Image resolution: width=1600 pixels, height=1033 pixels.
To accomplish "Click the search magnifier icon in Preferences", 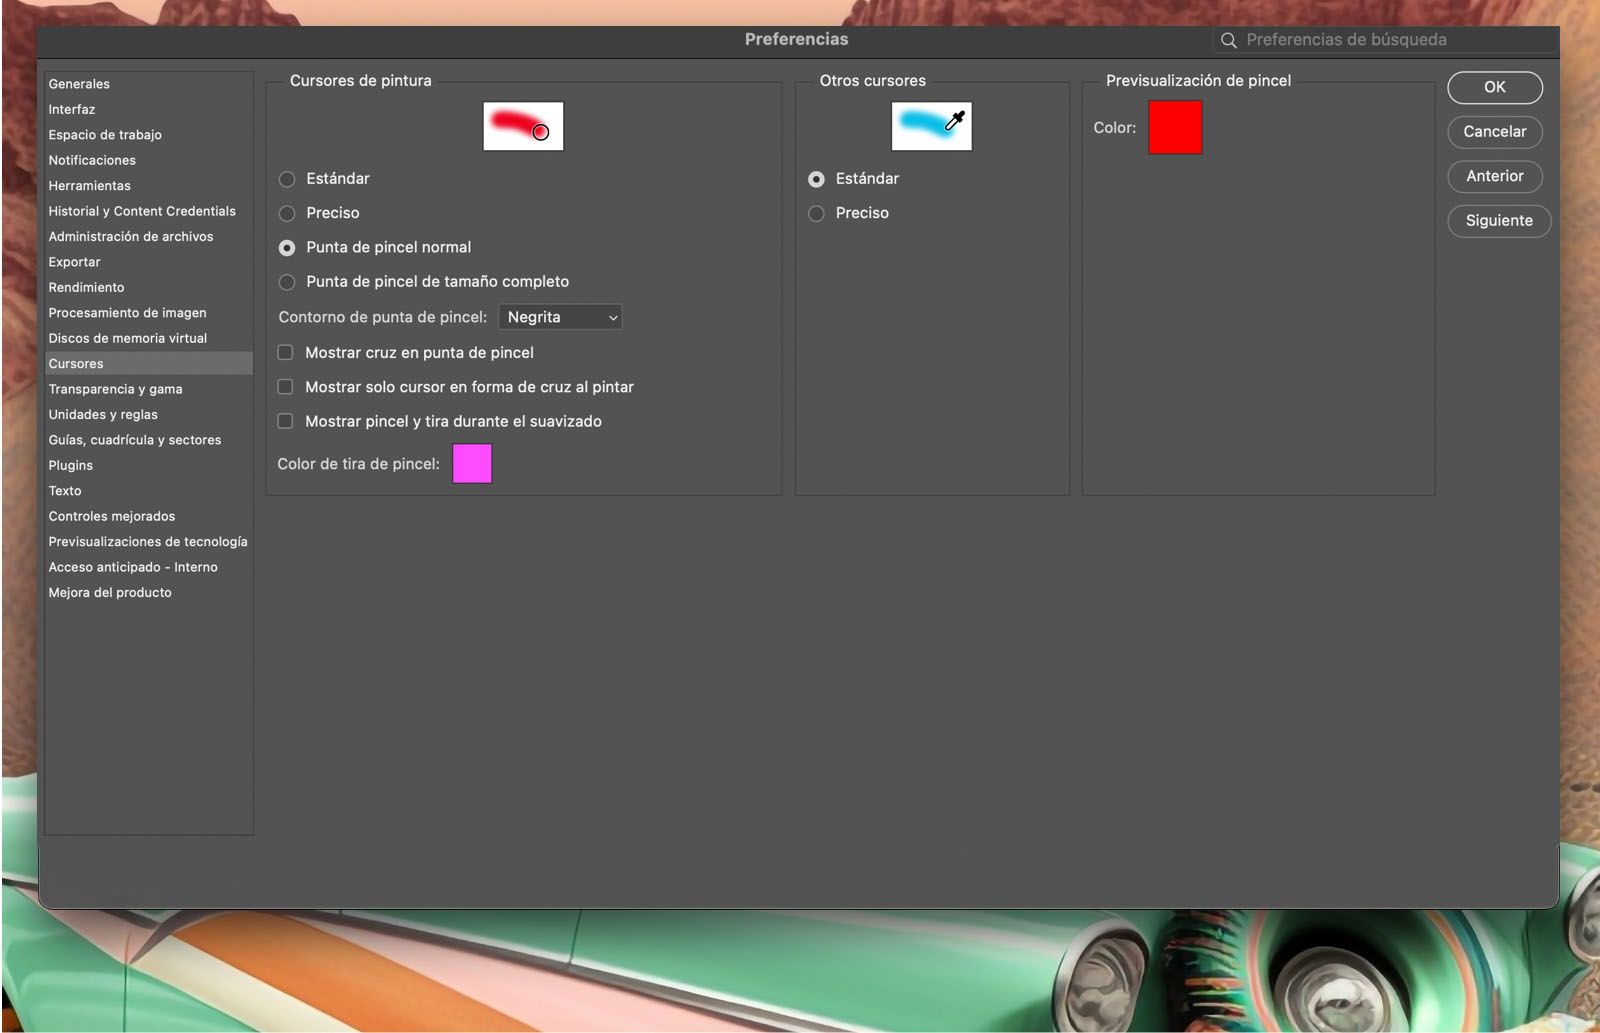I will 1229,39.
